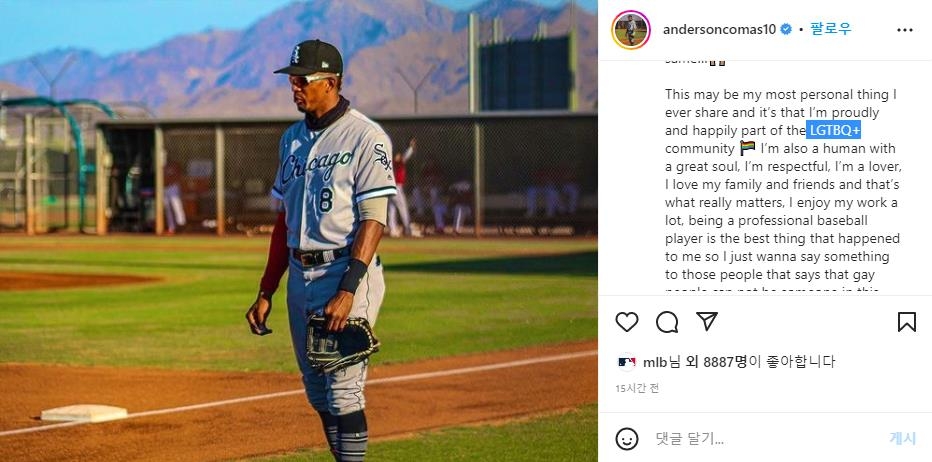Open the andersoncomas10 username link

[x=720, y=30]
